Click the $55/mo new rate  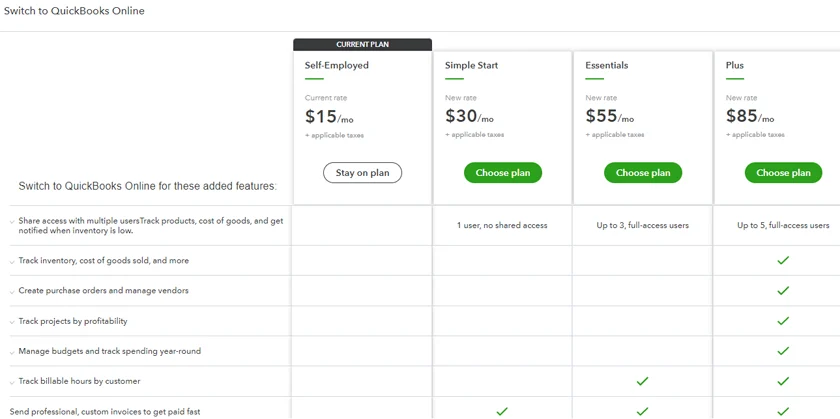point(610,116)
